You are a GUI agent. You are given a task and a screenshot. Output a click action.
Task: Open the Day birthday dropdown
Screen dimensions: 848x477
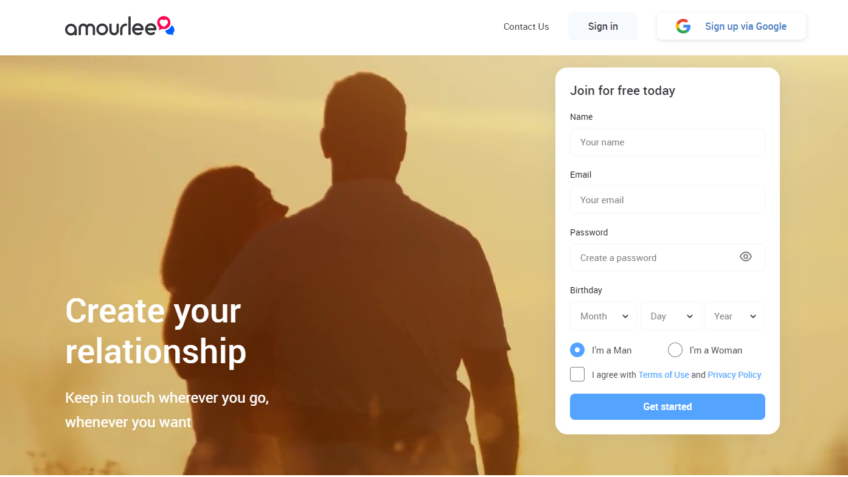pos(671,316)
